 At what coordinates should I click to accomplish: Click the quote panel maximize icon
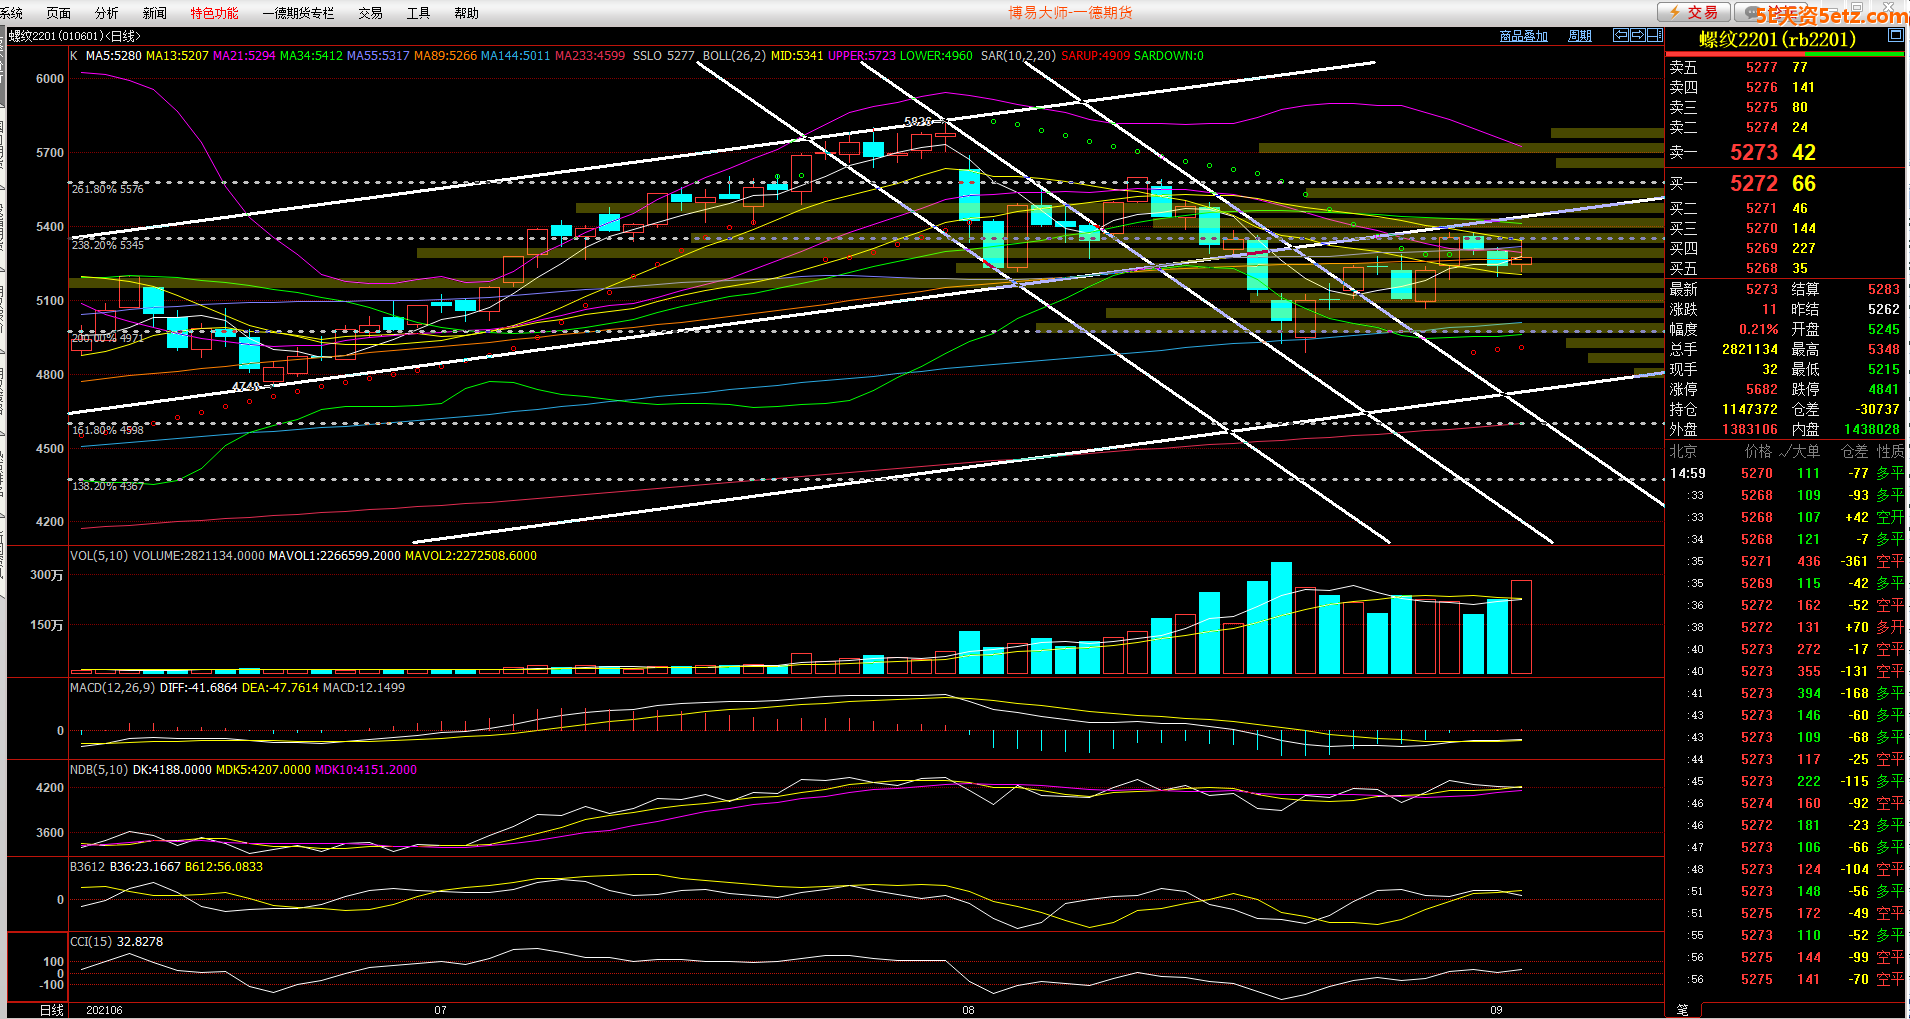tap(1895, 35)
